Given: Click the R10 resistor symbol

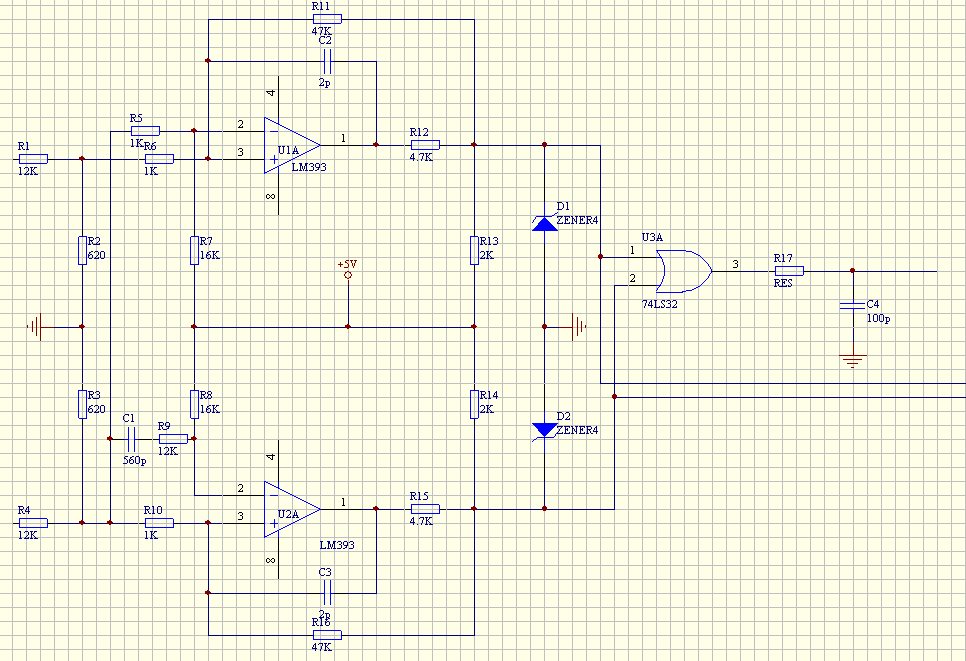Looking at the screenshot, I should [159, 522].
